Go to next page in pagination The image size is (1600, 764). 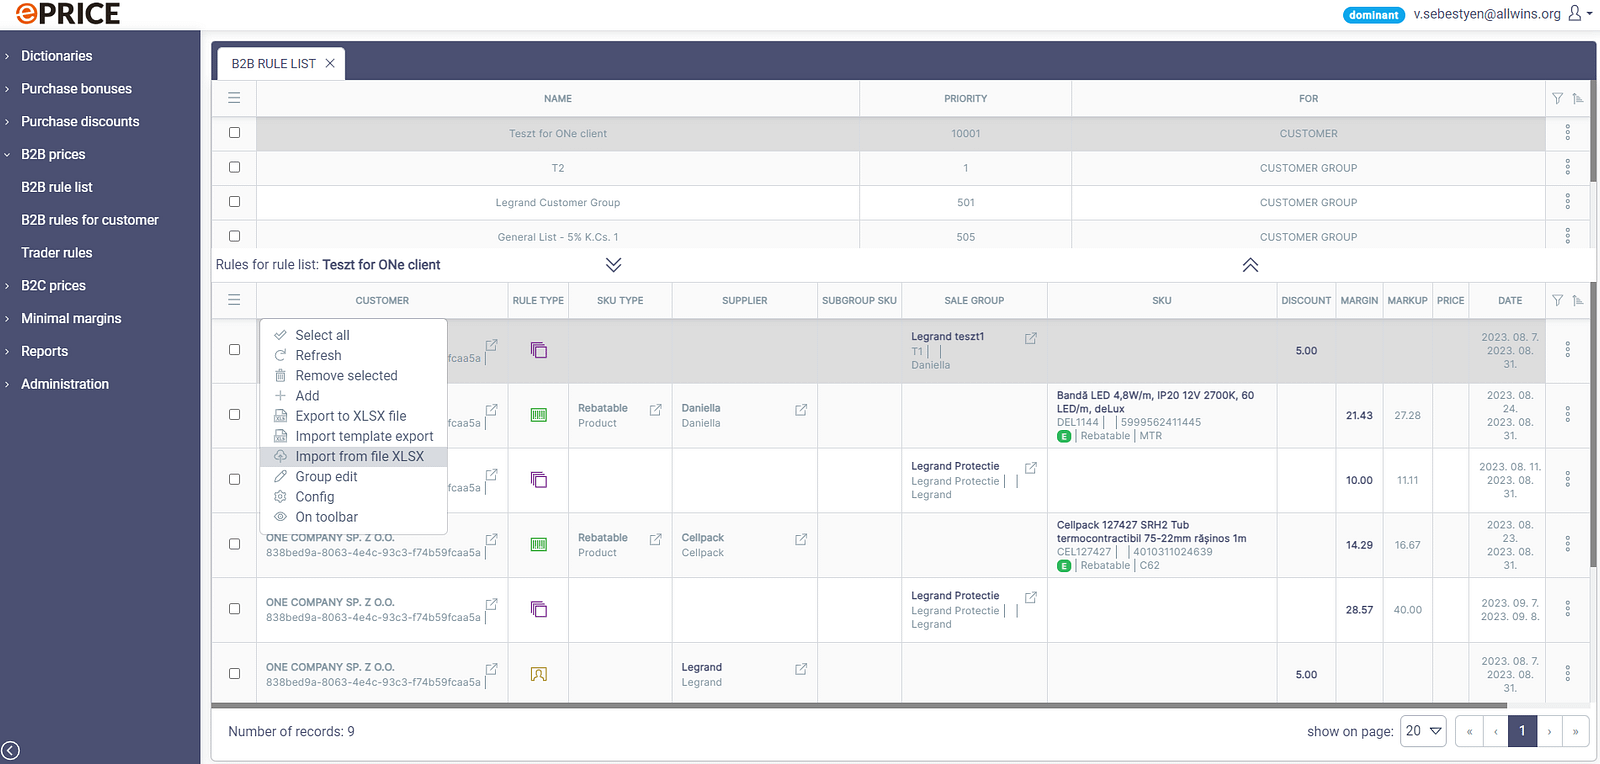(1549, 731)
